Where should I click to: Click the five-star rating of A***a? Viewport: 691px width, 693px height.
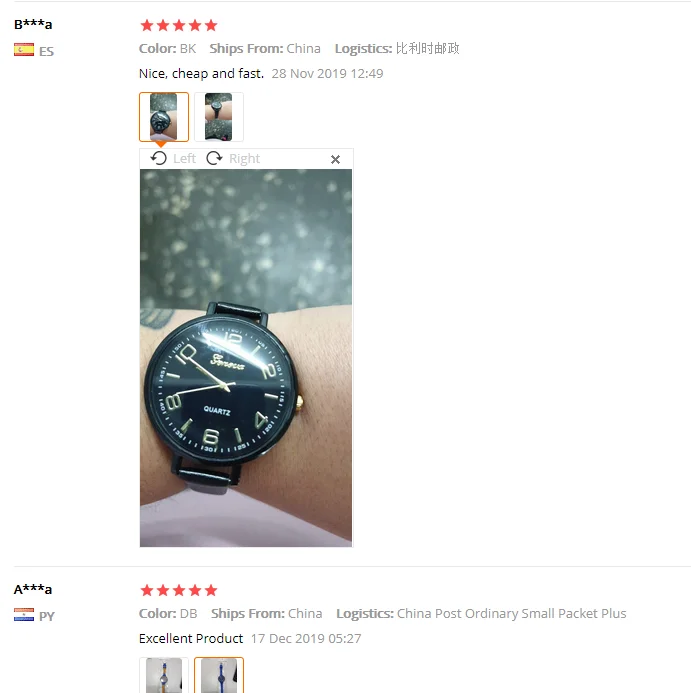(179, 590)
